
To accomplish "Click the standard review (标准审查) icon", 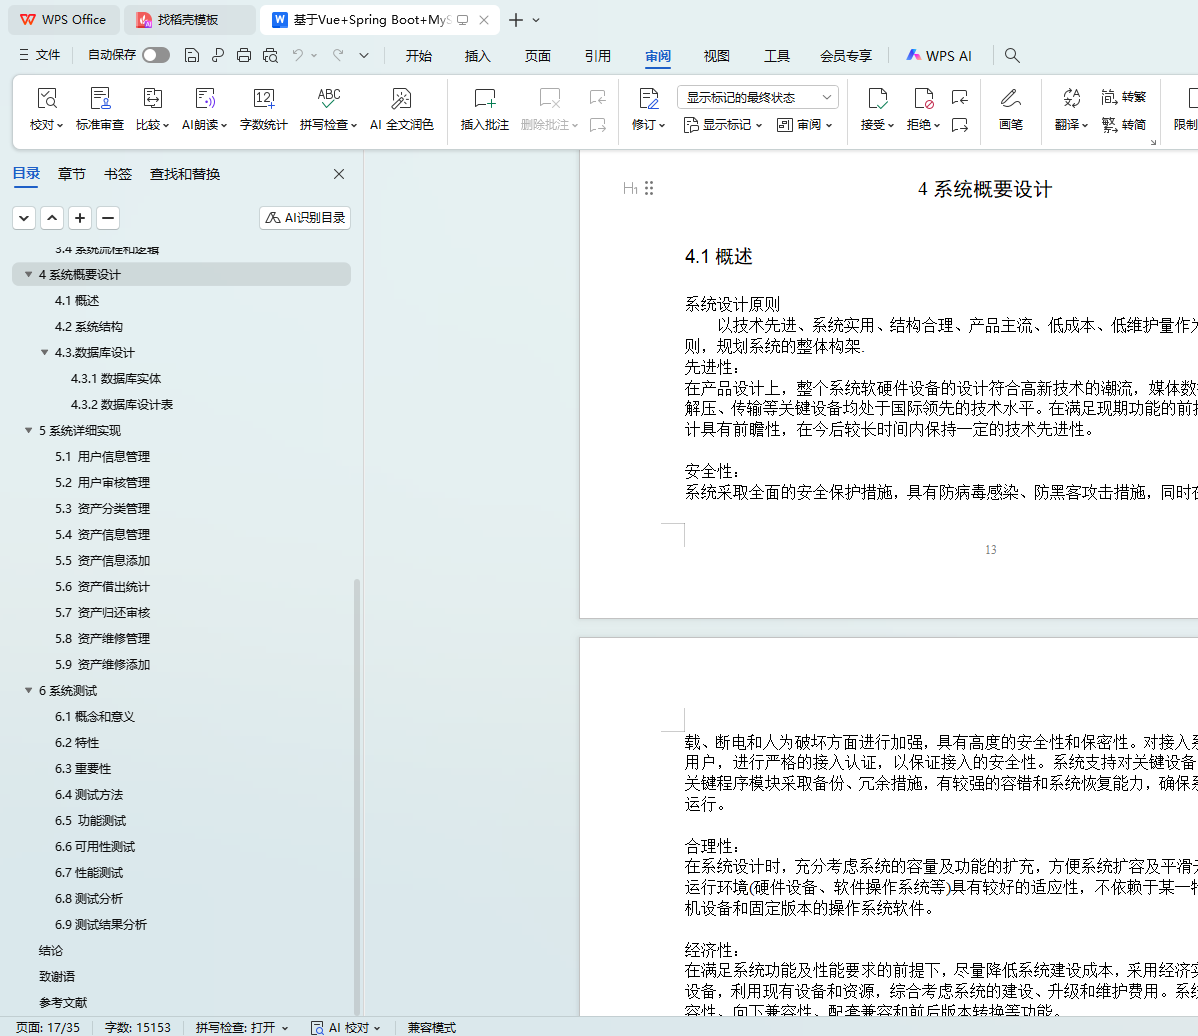I will pyautogui.click(x=100, y=99).
